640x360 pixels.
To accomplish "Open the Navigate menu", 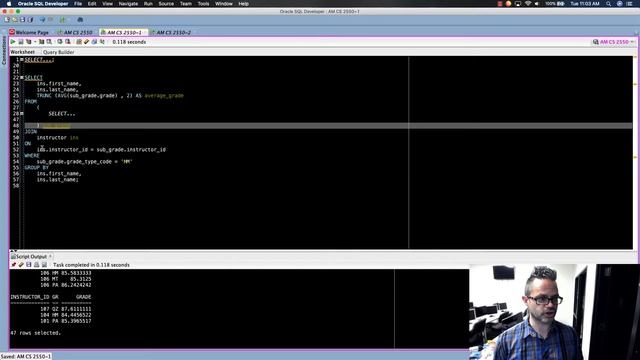I will coord(128,4).
